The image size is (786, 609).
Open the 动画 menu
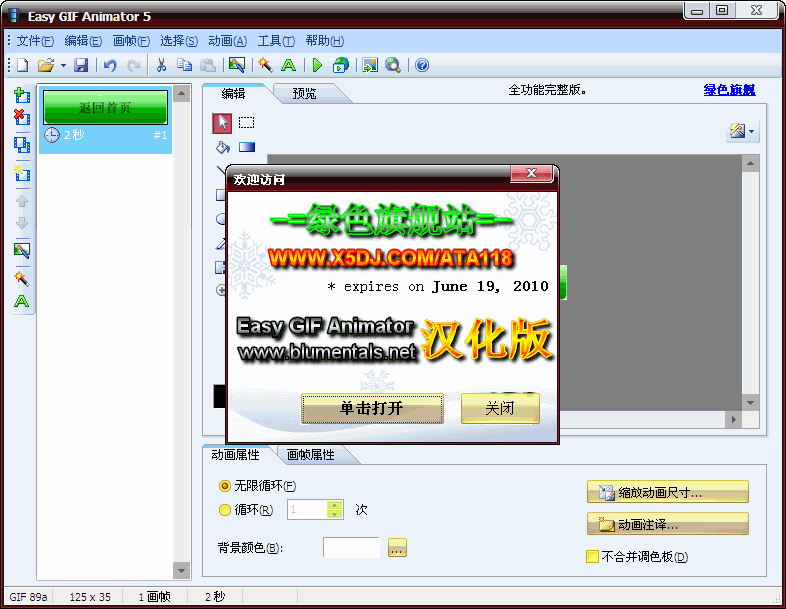228,41
